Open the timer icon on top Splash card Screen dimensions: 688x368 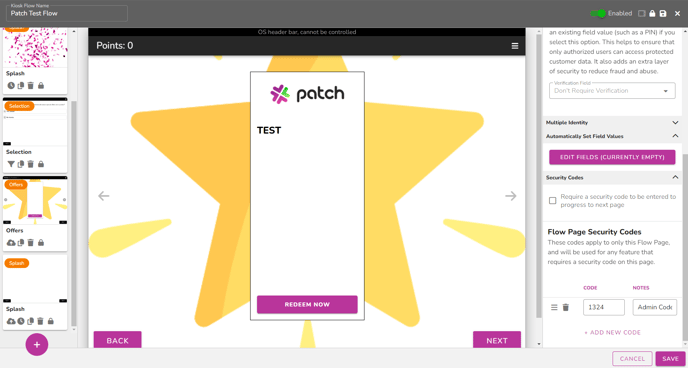11,86
